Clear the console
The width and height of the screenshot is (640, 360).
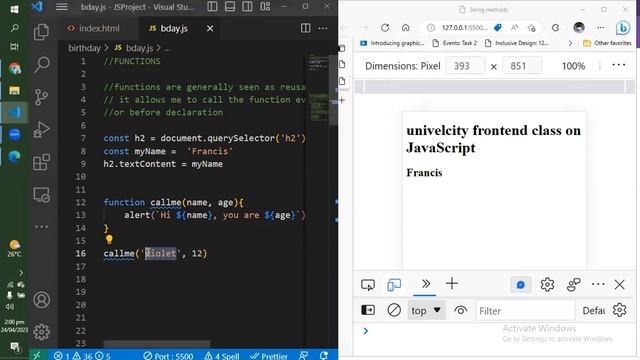pos(394,310)
